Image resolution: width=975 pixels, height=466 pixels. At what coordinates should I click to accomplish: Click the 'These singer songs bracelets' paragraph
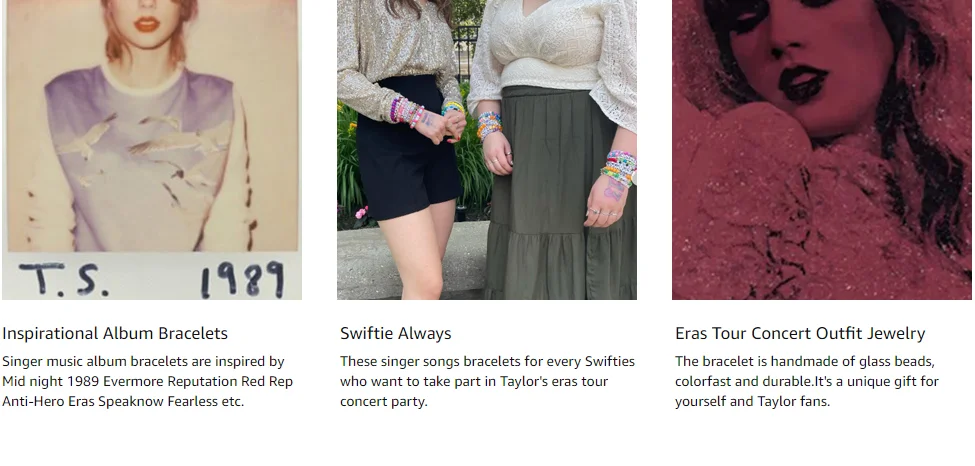(488, 381)
